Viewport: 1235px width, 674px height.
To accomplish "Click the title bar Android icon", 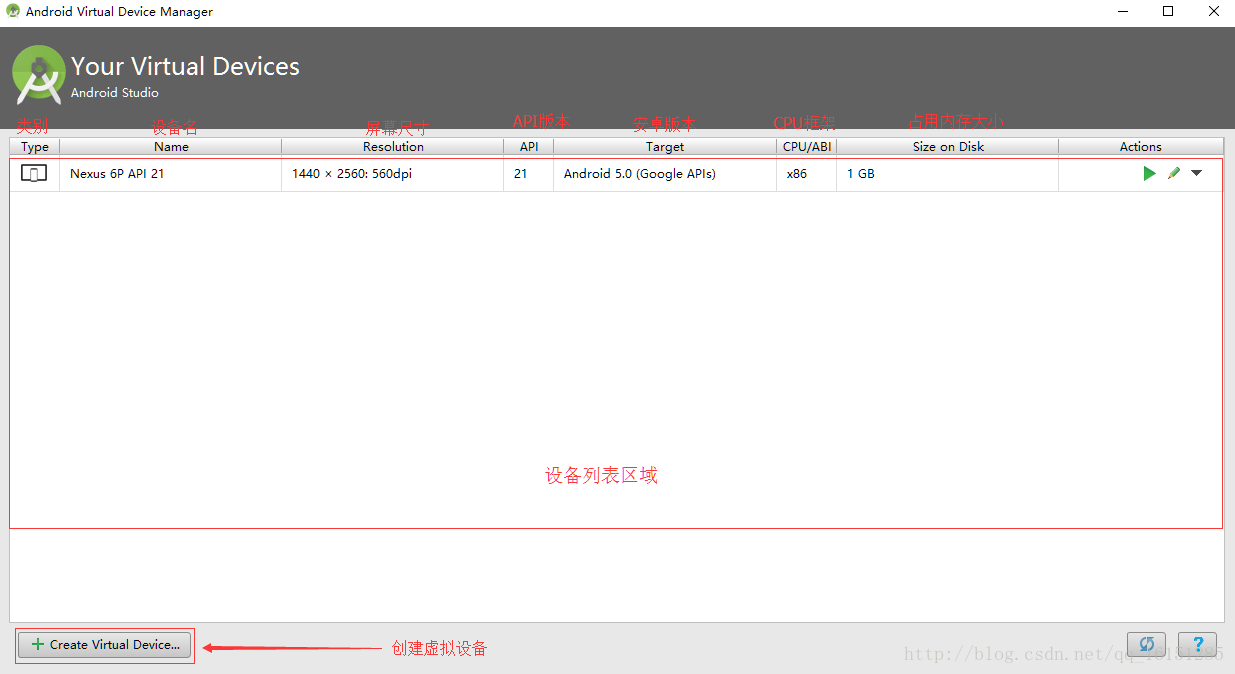I will [13, 12].
